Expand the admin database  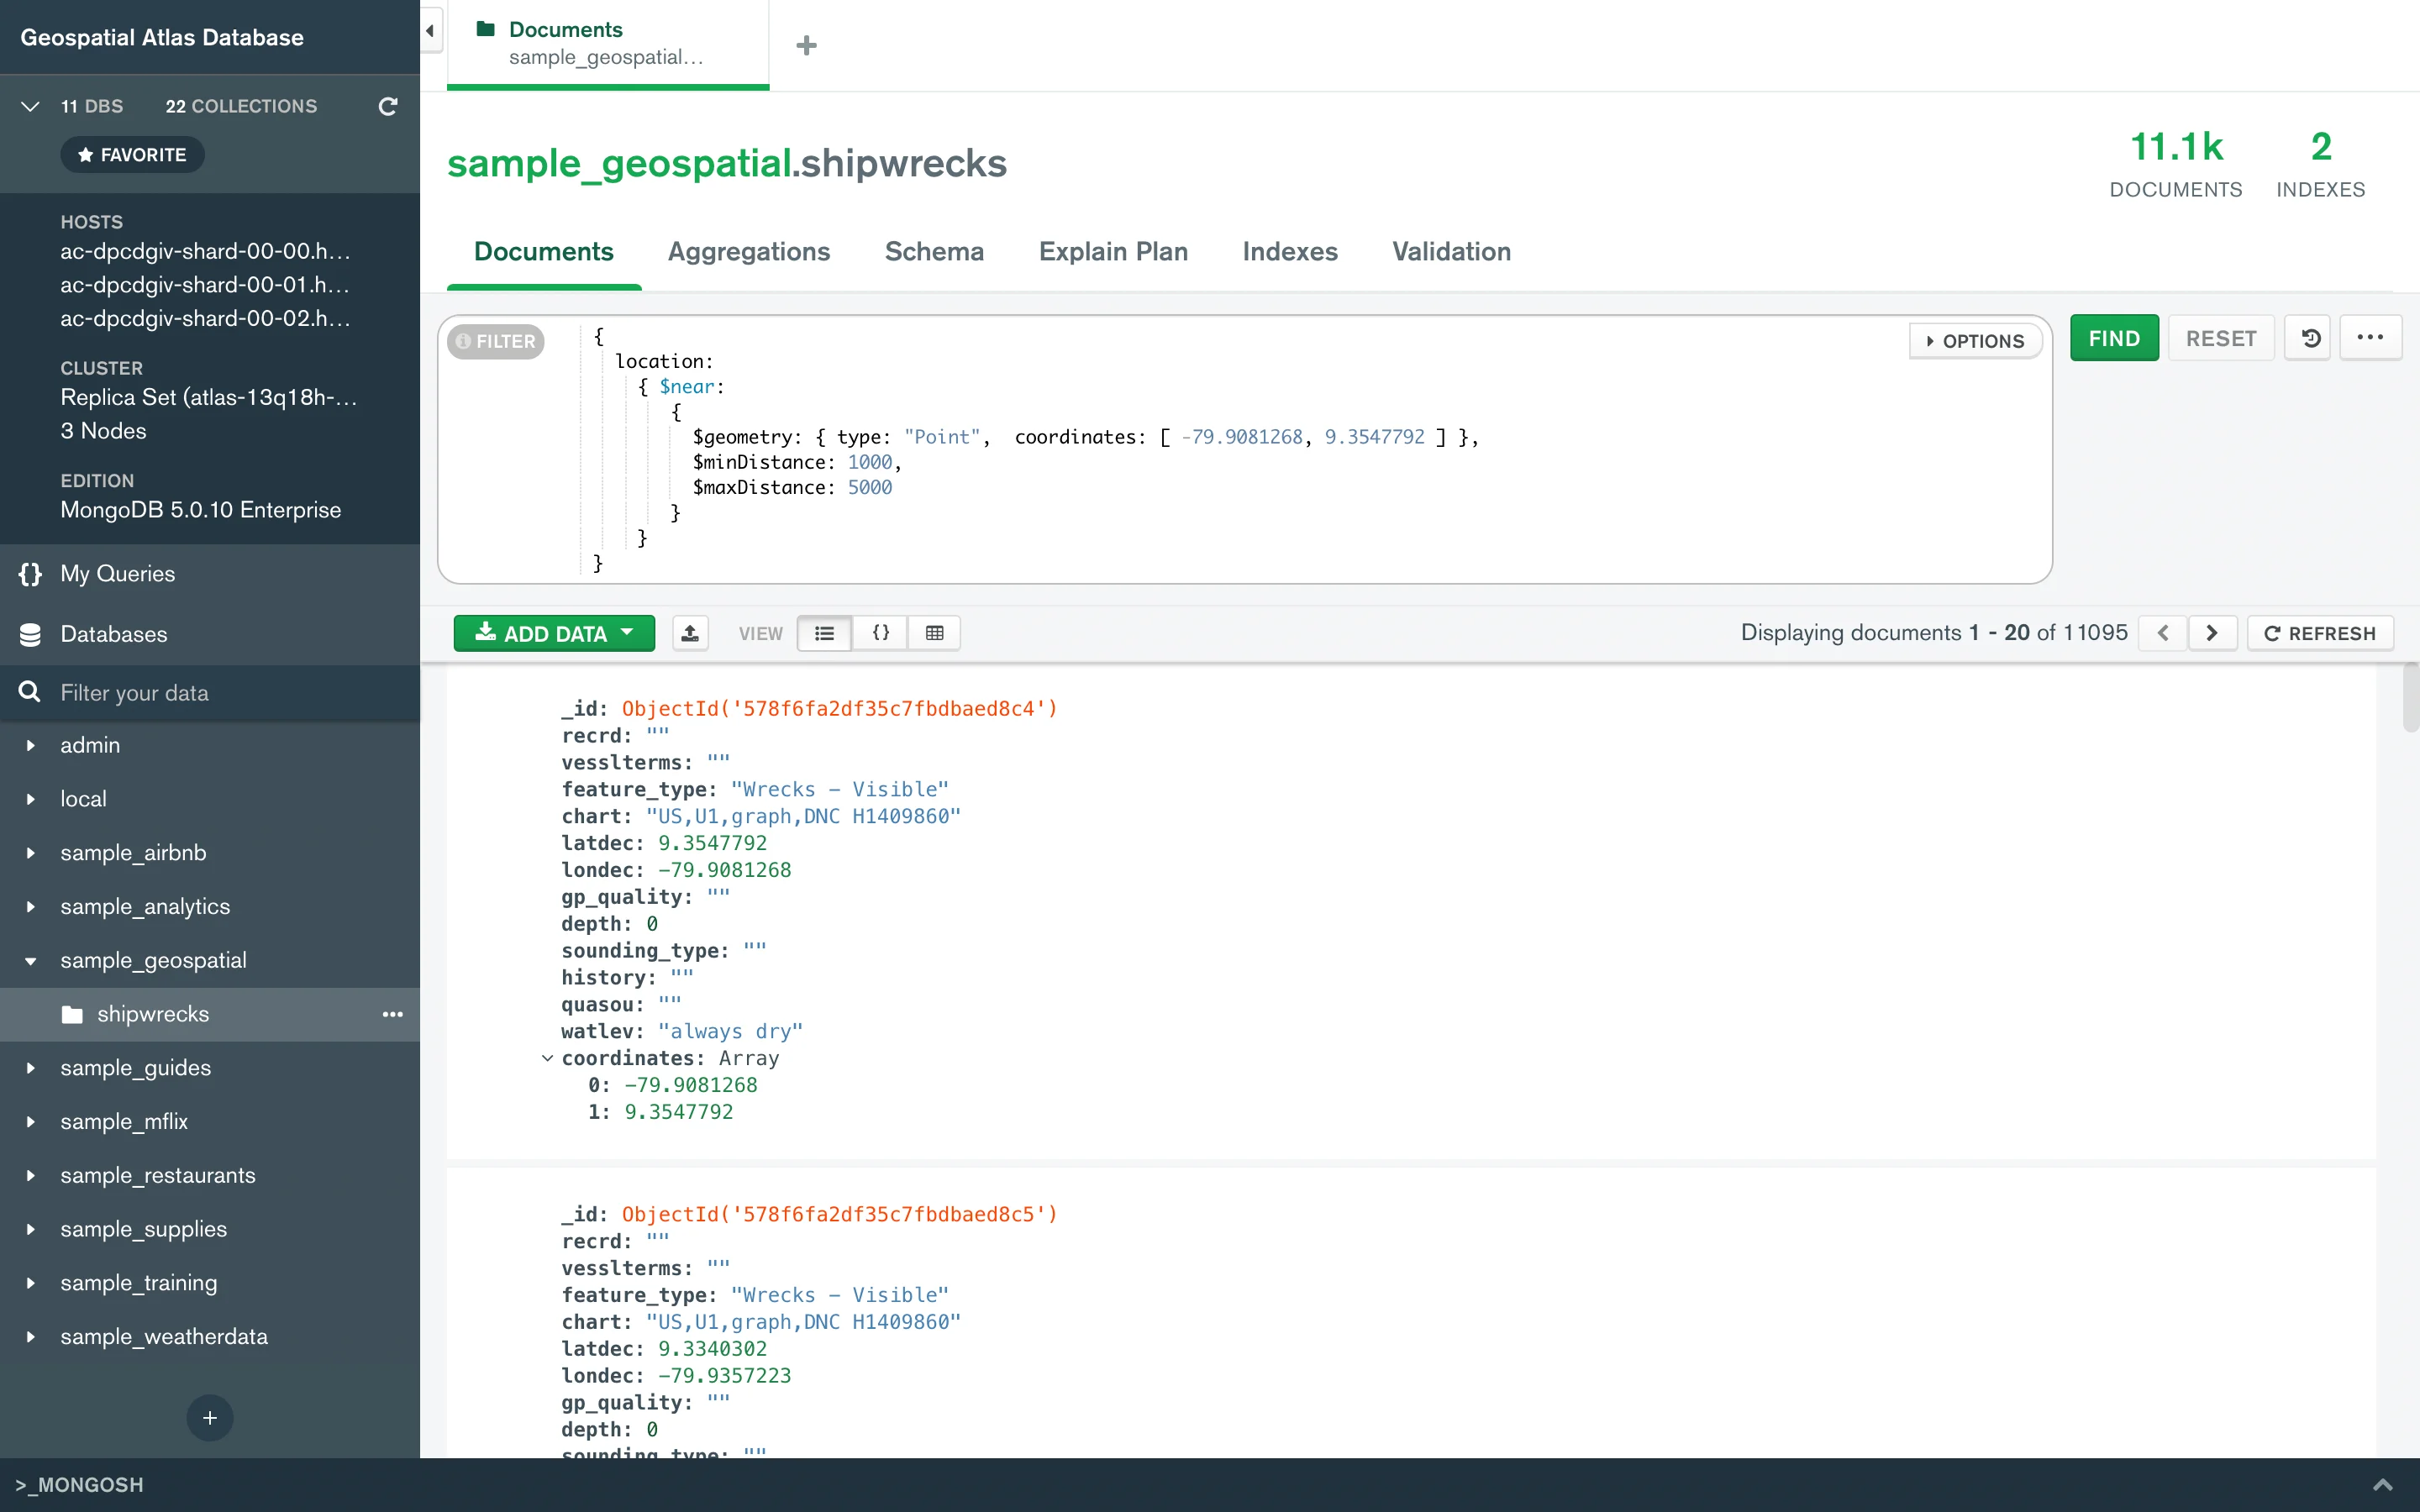coord(30,745)
